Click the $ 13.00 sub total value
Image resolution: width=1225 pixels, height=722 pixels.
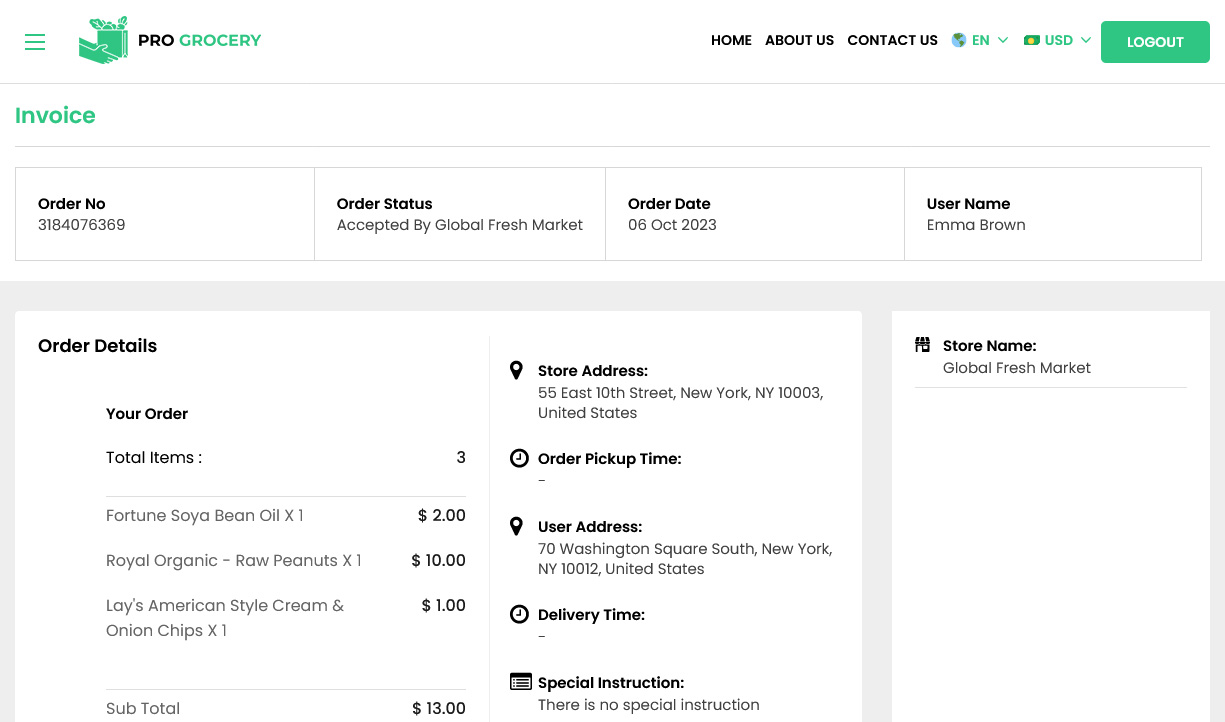coord(439,709)
